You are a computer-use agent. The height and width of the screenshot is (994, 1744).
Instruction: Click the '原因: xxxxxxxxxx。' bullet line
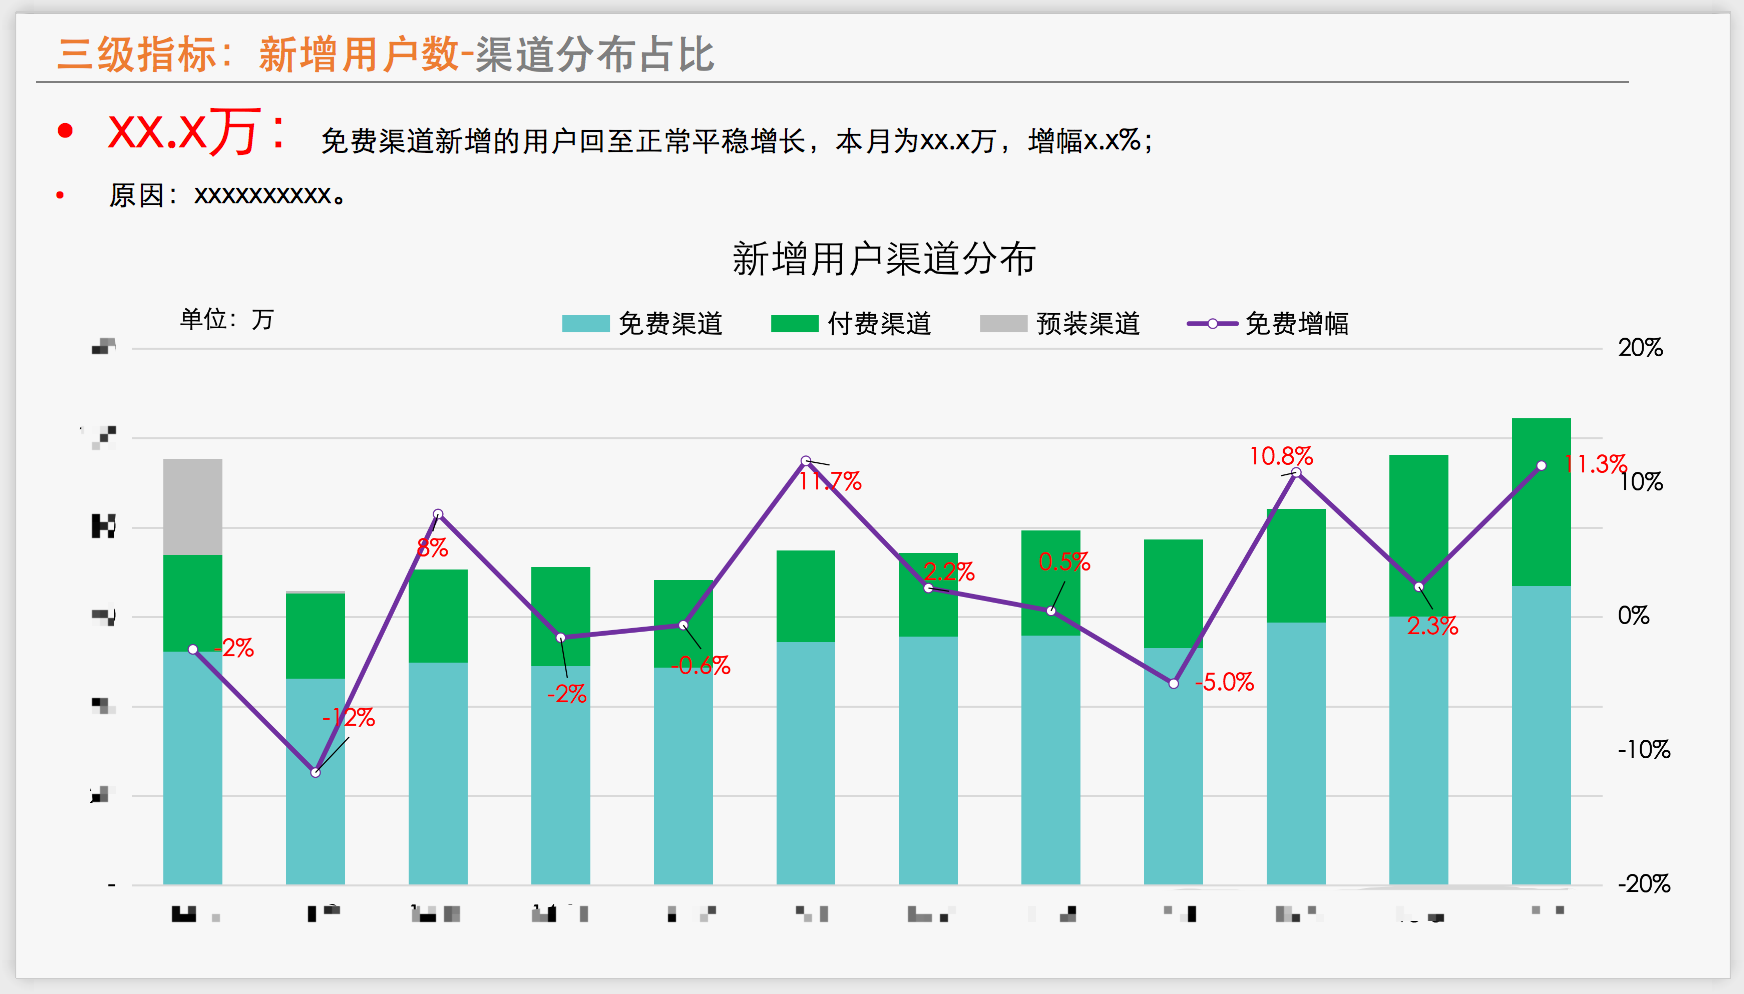tap(229, 195)
